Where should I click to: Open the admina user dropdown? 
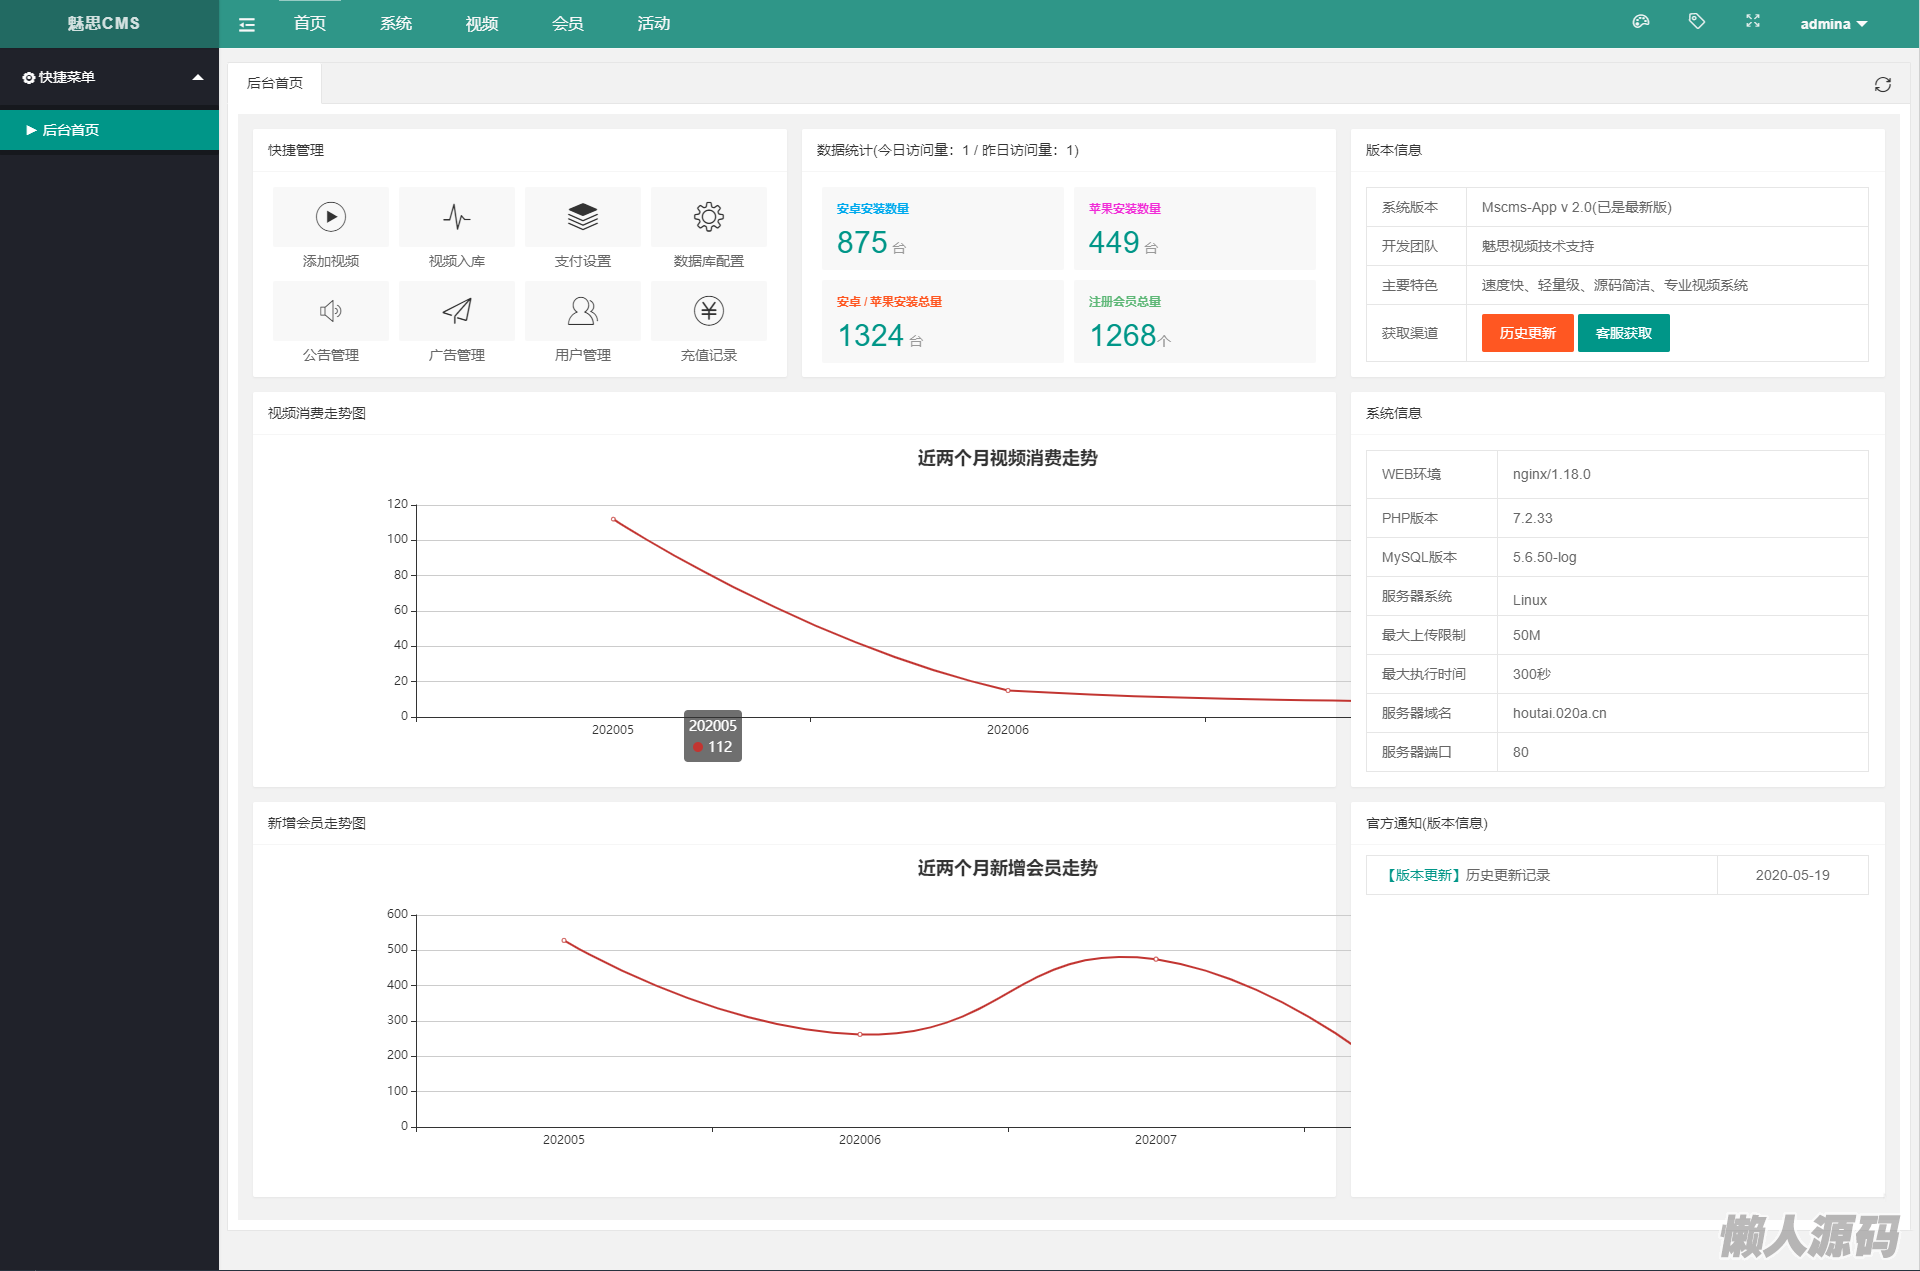[x=1833, y=24]
